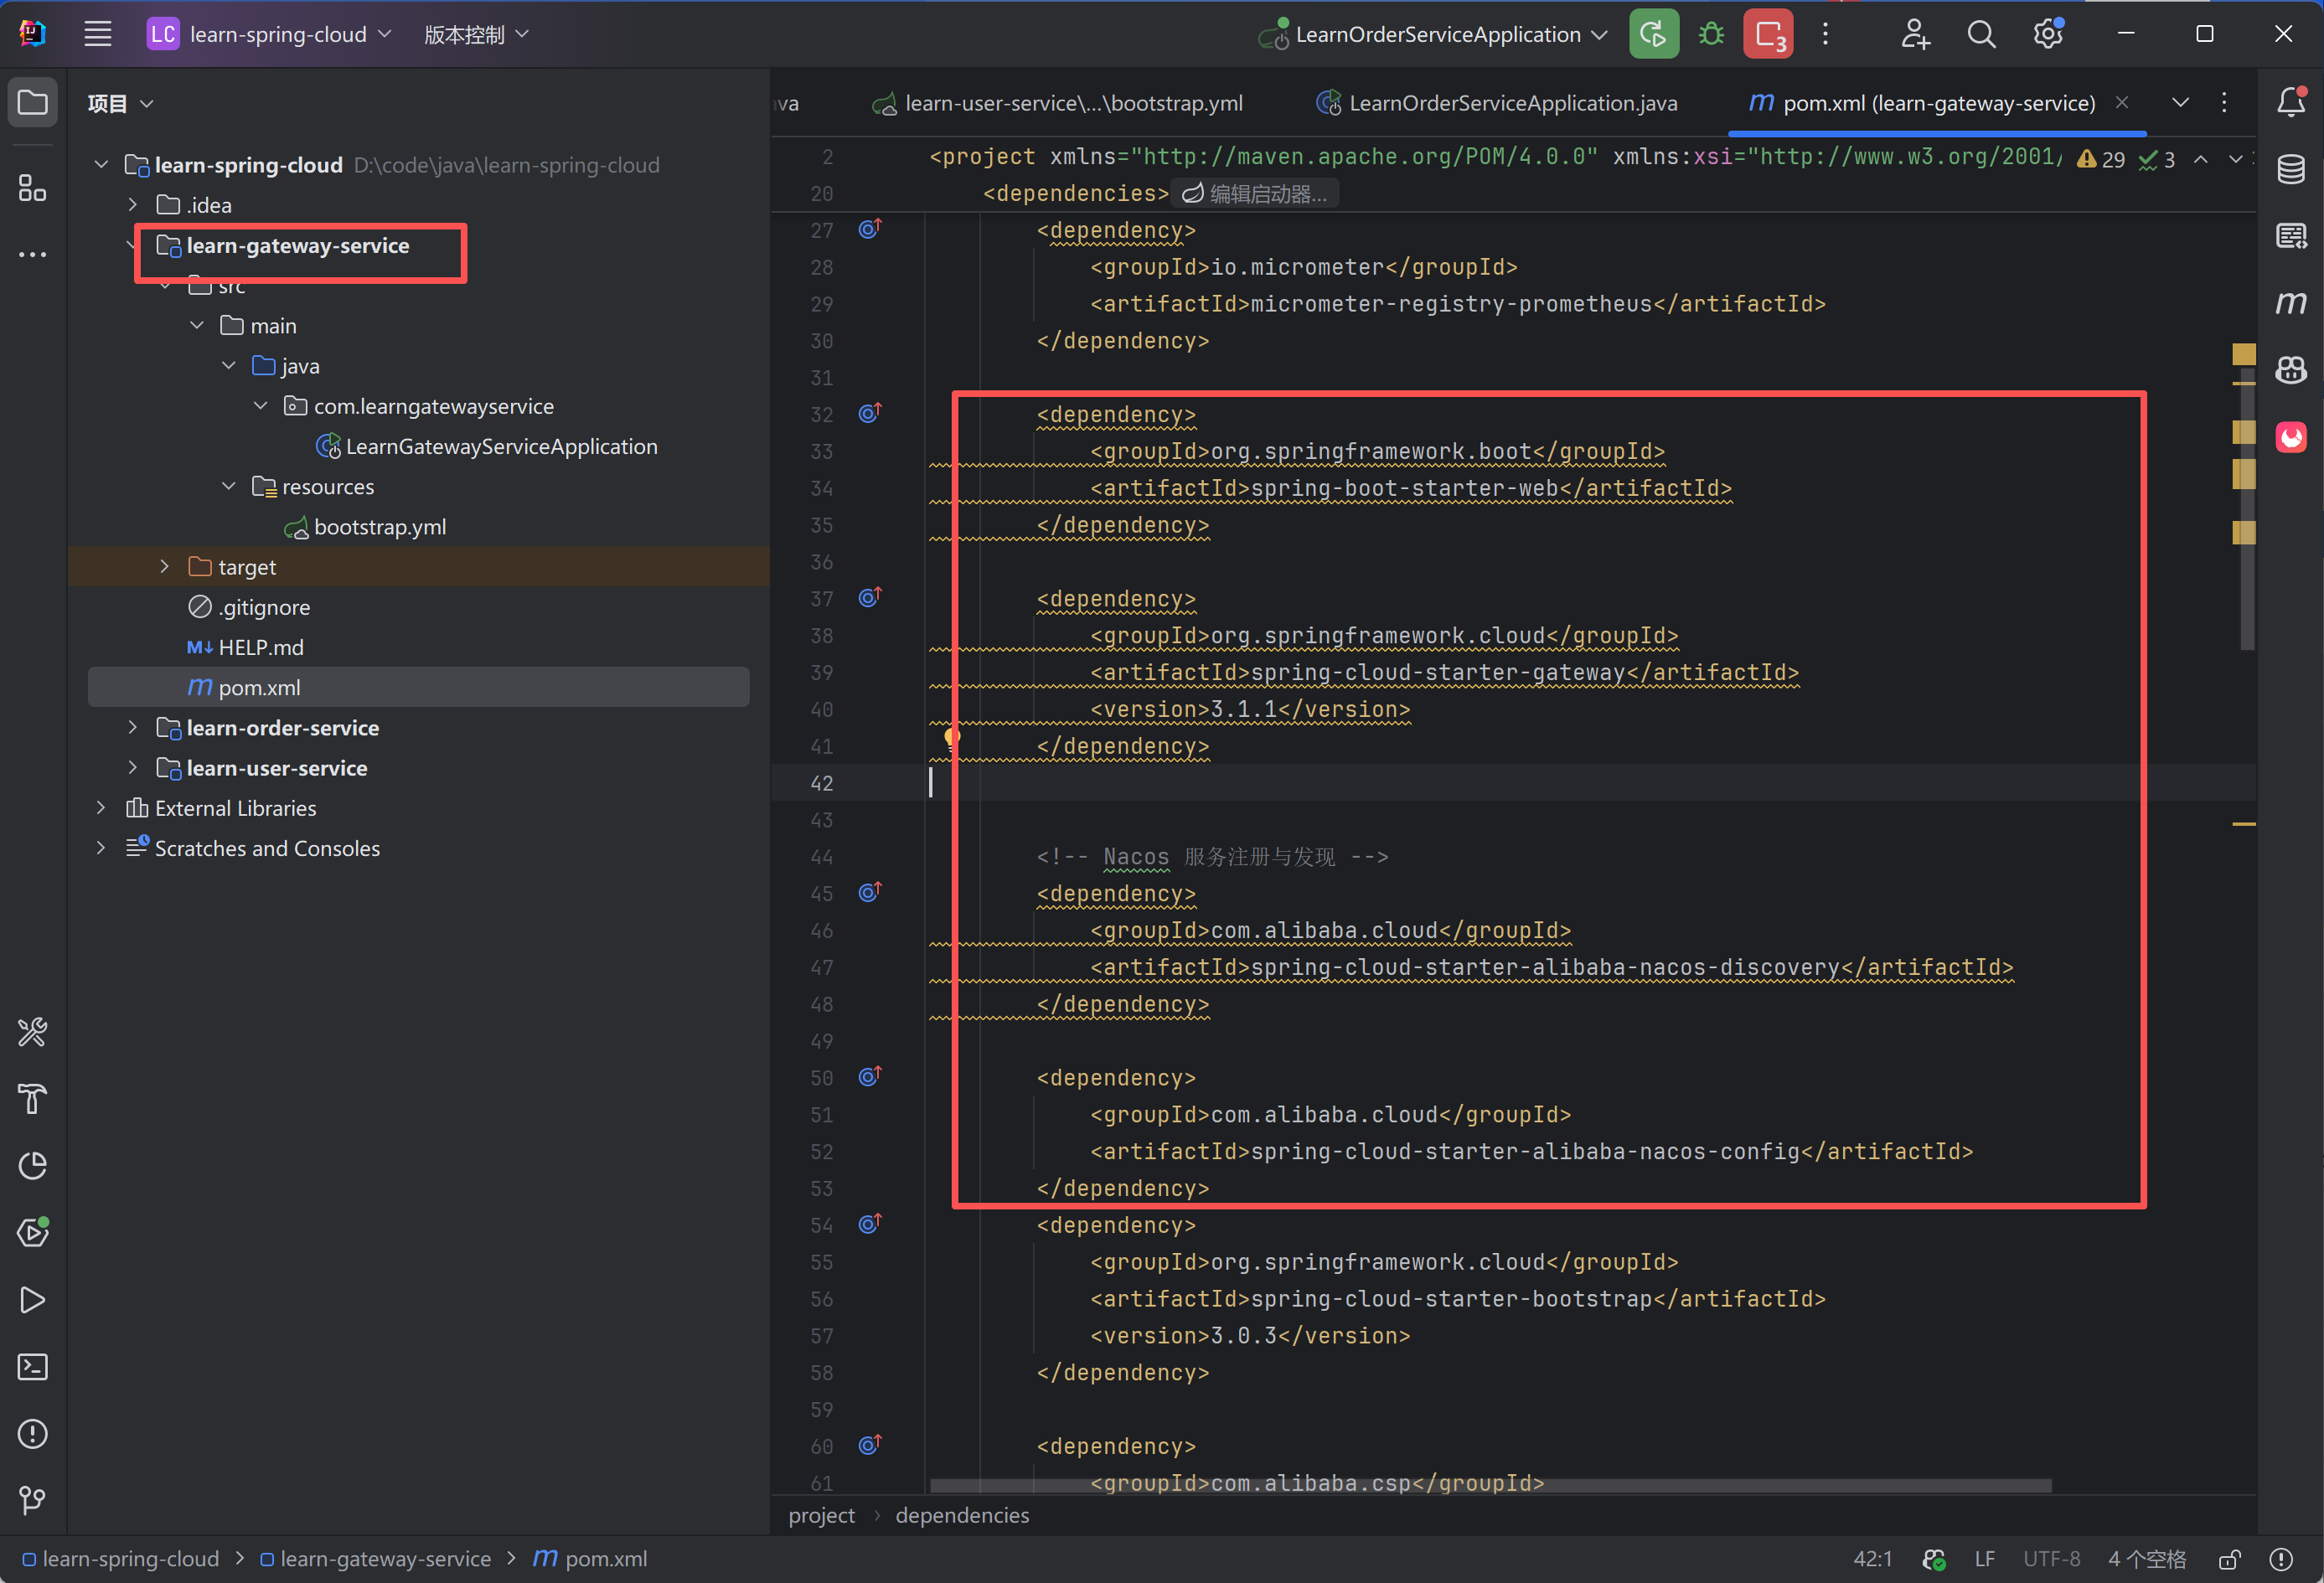The width and height of the screenshot is (2324, 1583).
Task: Open Search Everywhere magnifier
Action: [x=1981, y=34]
